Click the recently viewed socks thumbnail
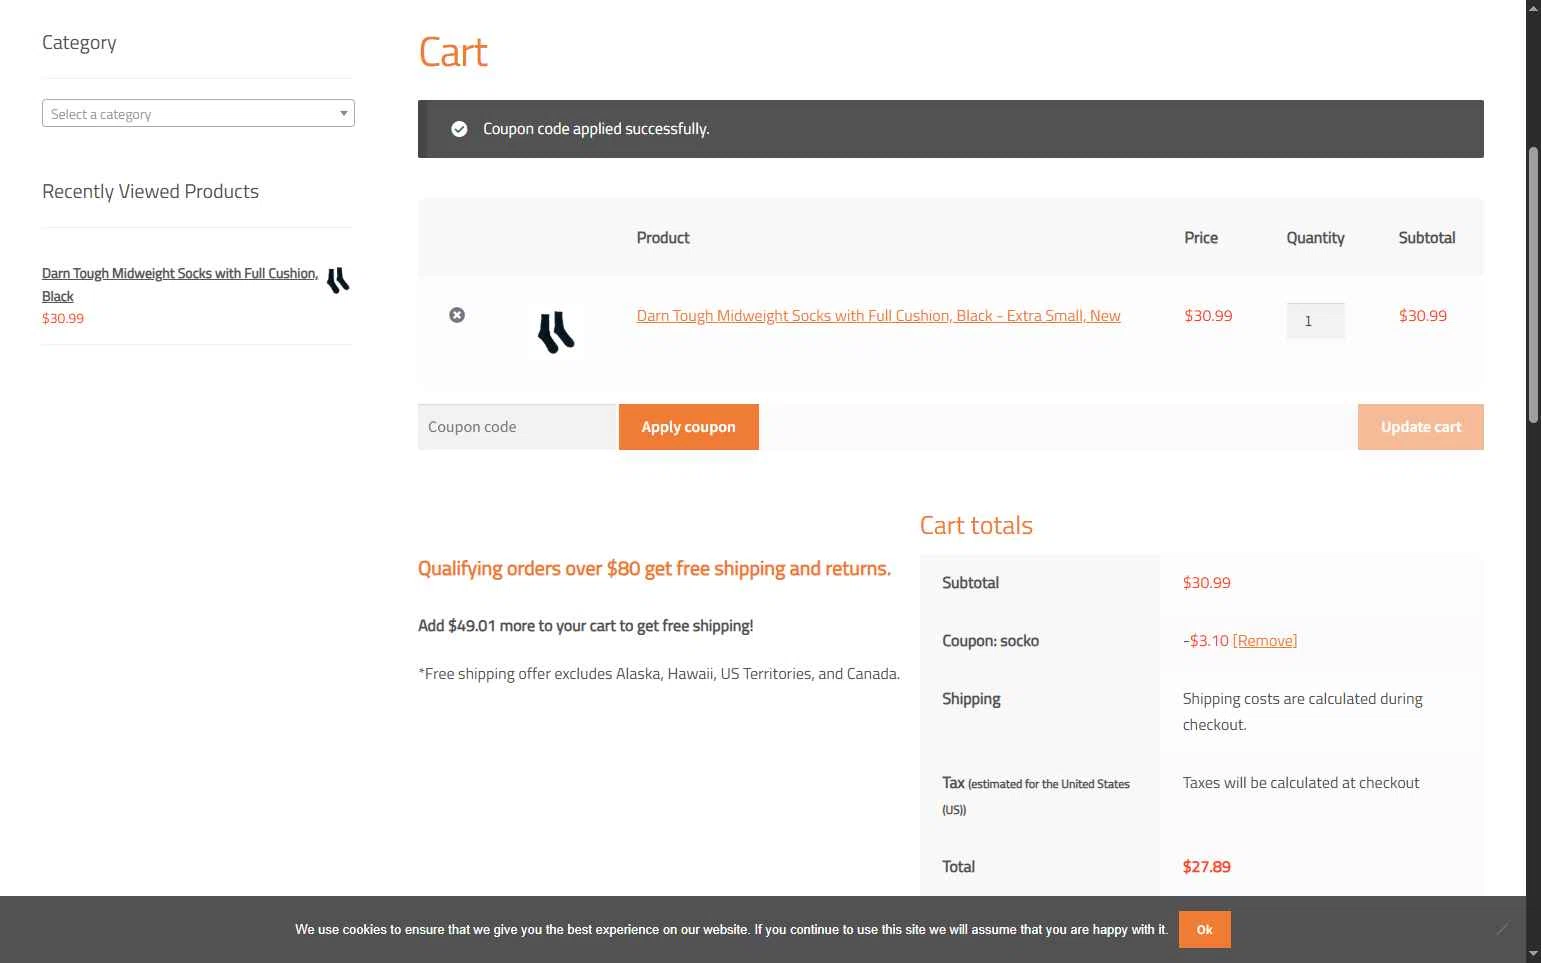1541x963 pixels. click(x=338, y=280)
